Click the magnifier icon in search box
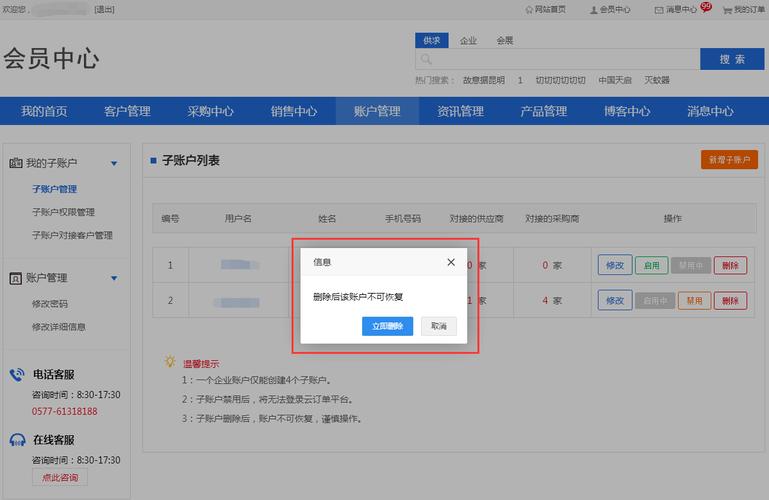The width and height of the screenshot is (769, 500). (426, 60)
